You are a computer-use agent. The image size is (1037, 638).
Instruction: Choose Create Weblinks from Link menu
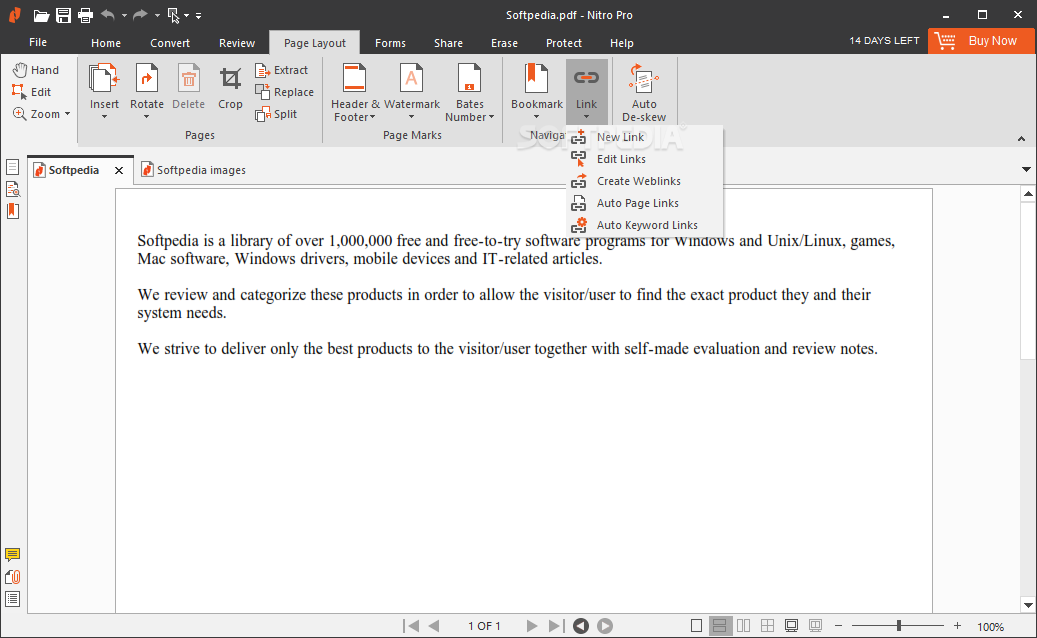point(638,181)
